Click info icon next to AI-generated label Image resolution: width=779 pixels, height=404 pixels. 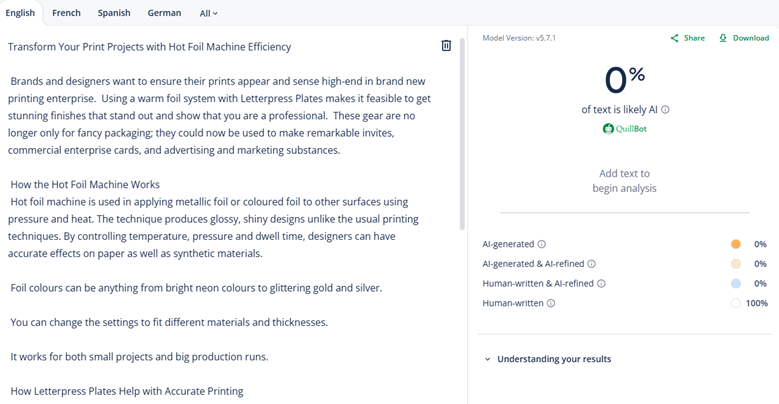tap(542, 244)
